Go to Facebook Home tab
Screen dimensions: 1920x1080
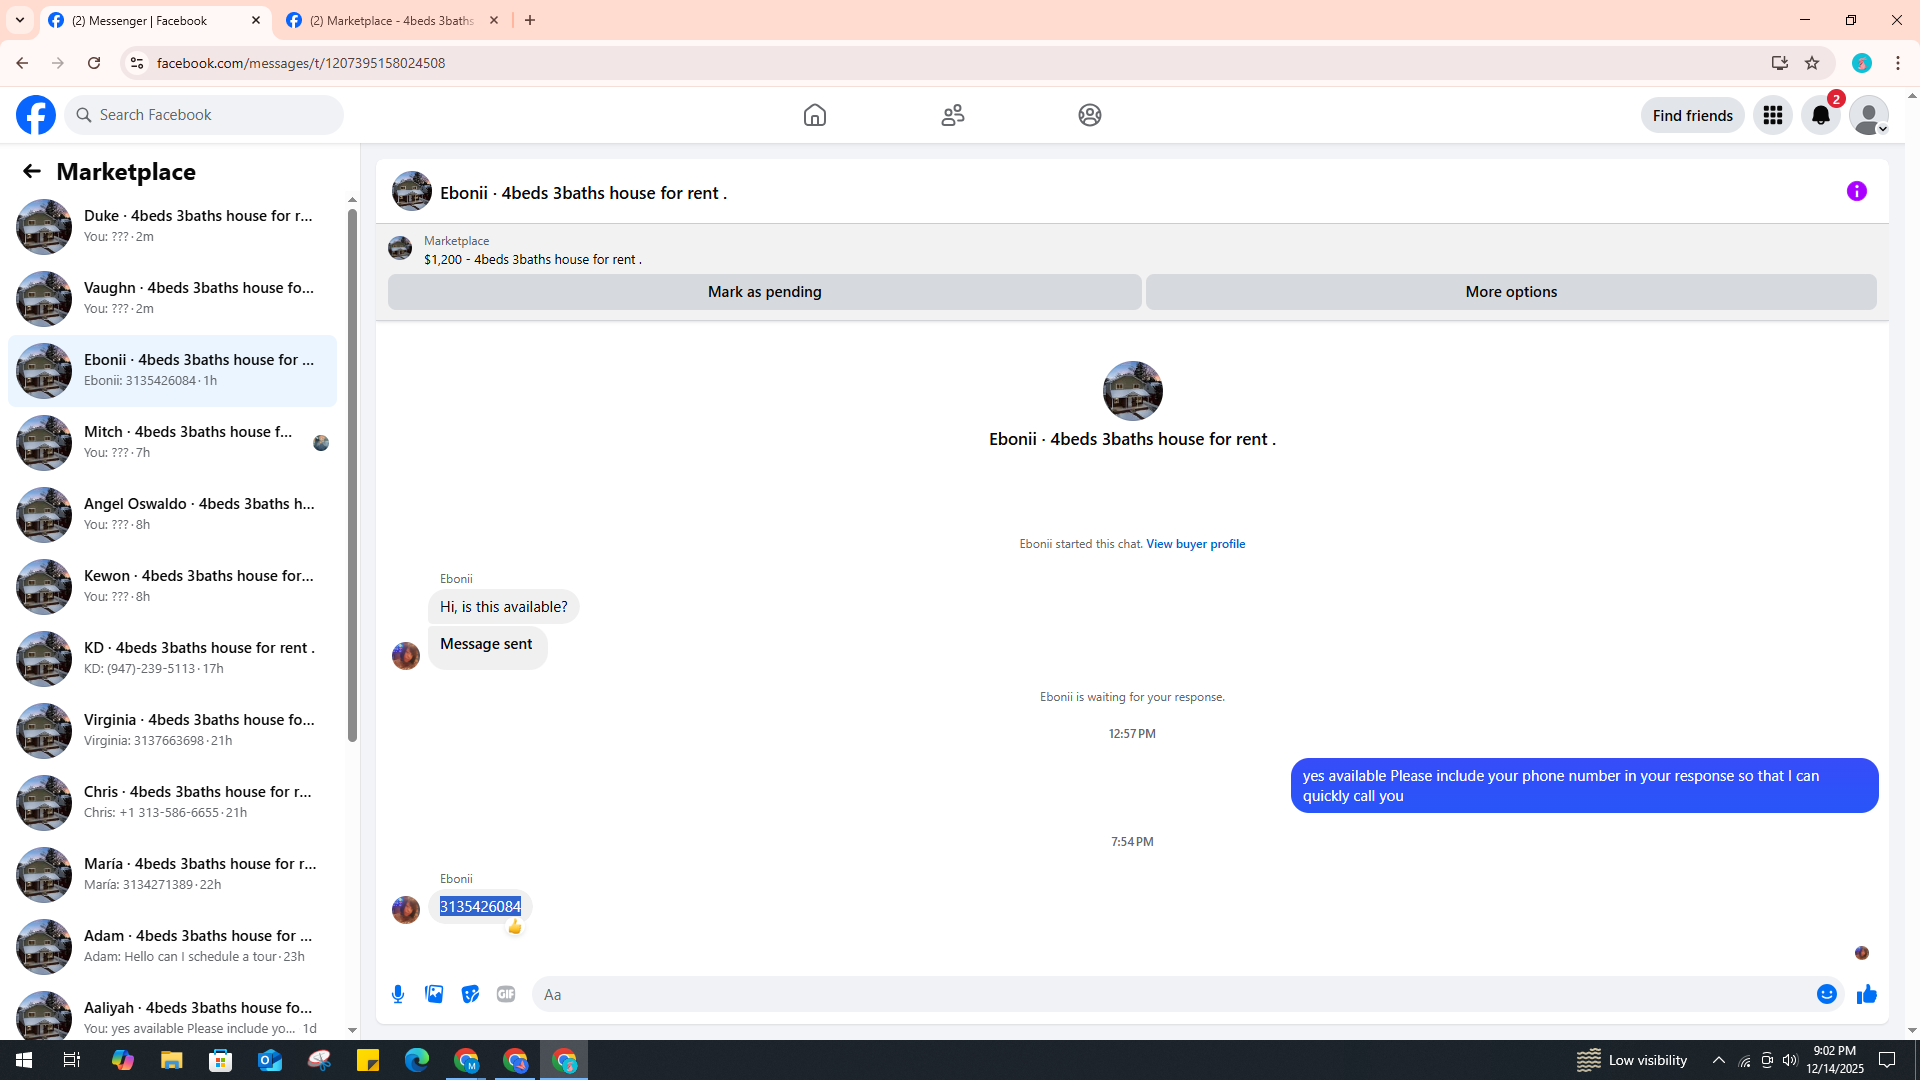(x=814, y=115)
